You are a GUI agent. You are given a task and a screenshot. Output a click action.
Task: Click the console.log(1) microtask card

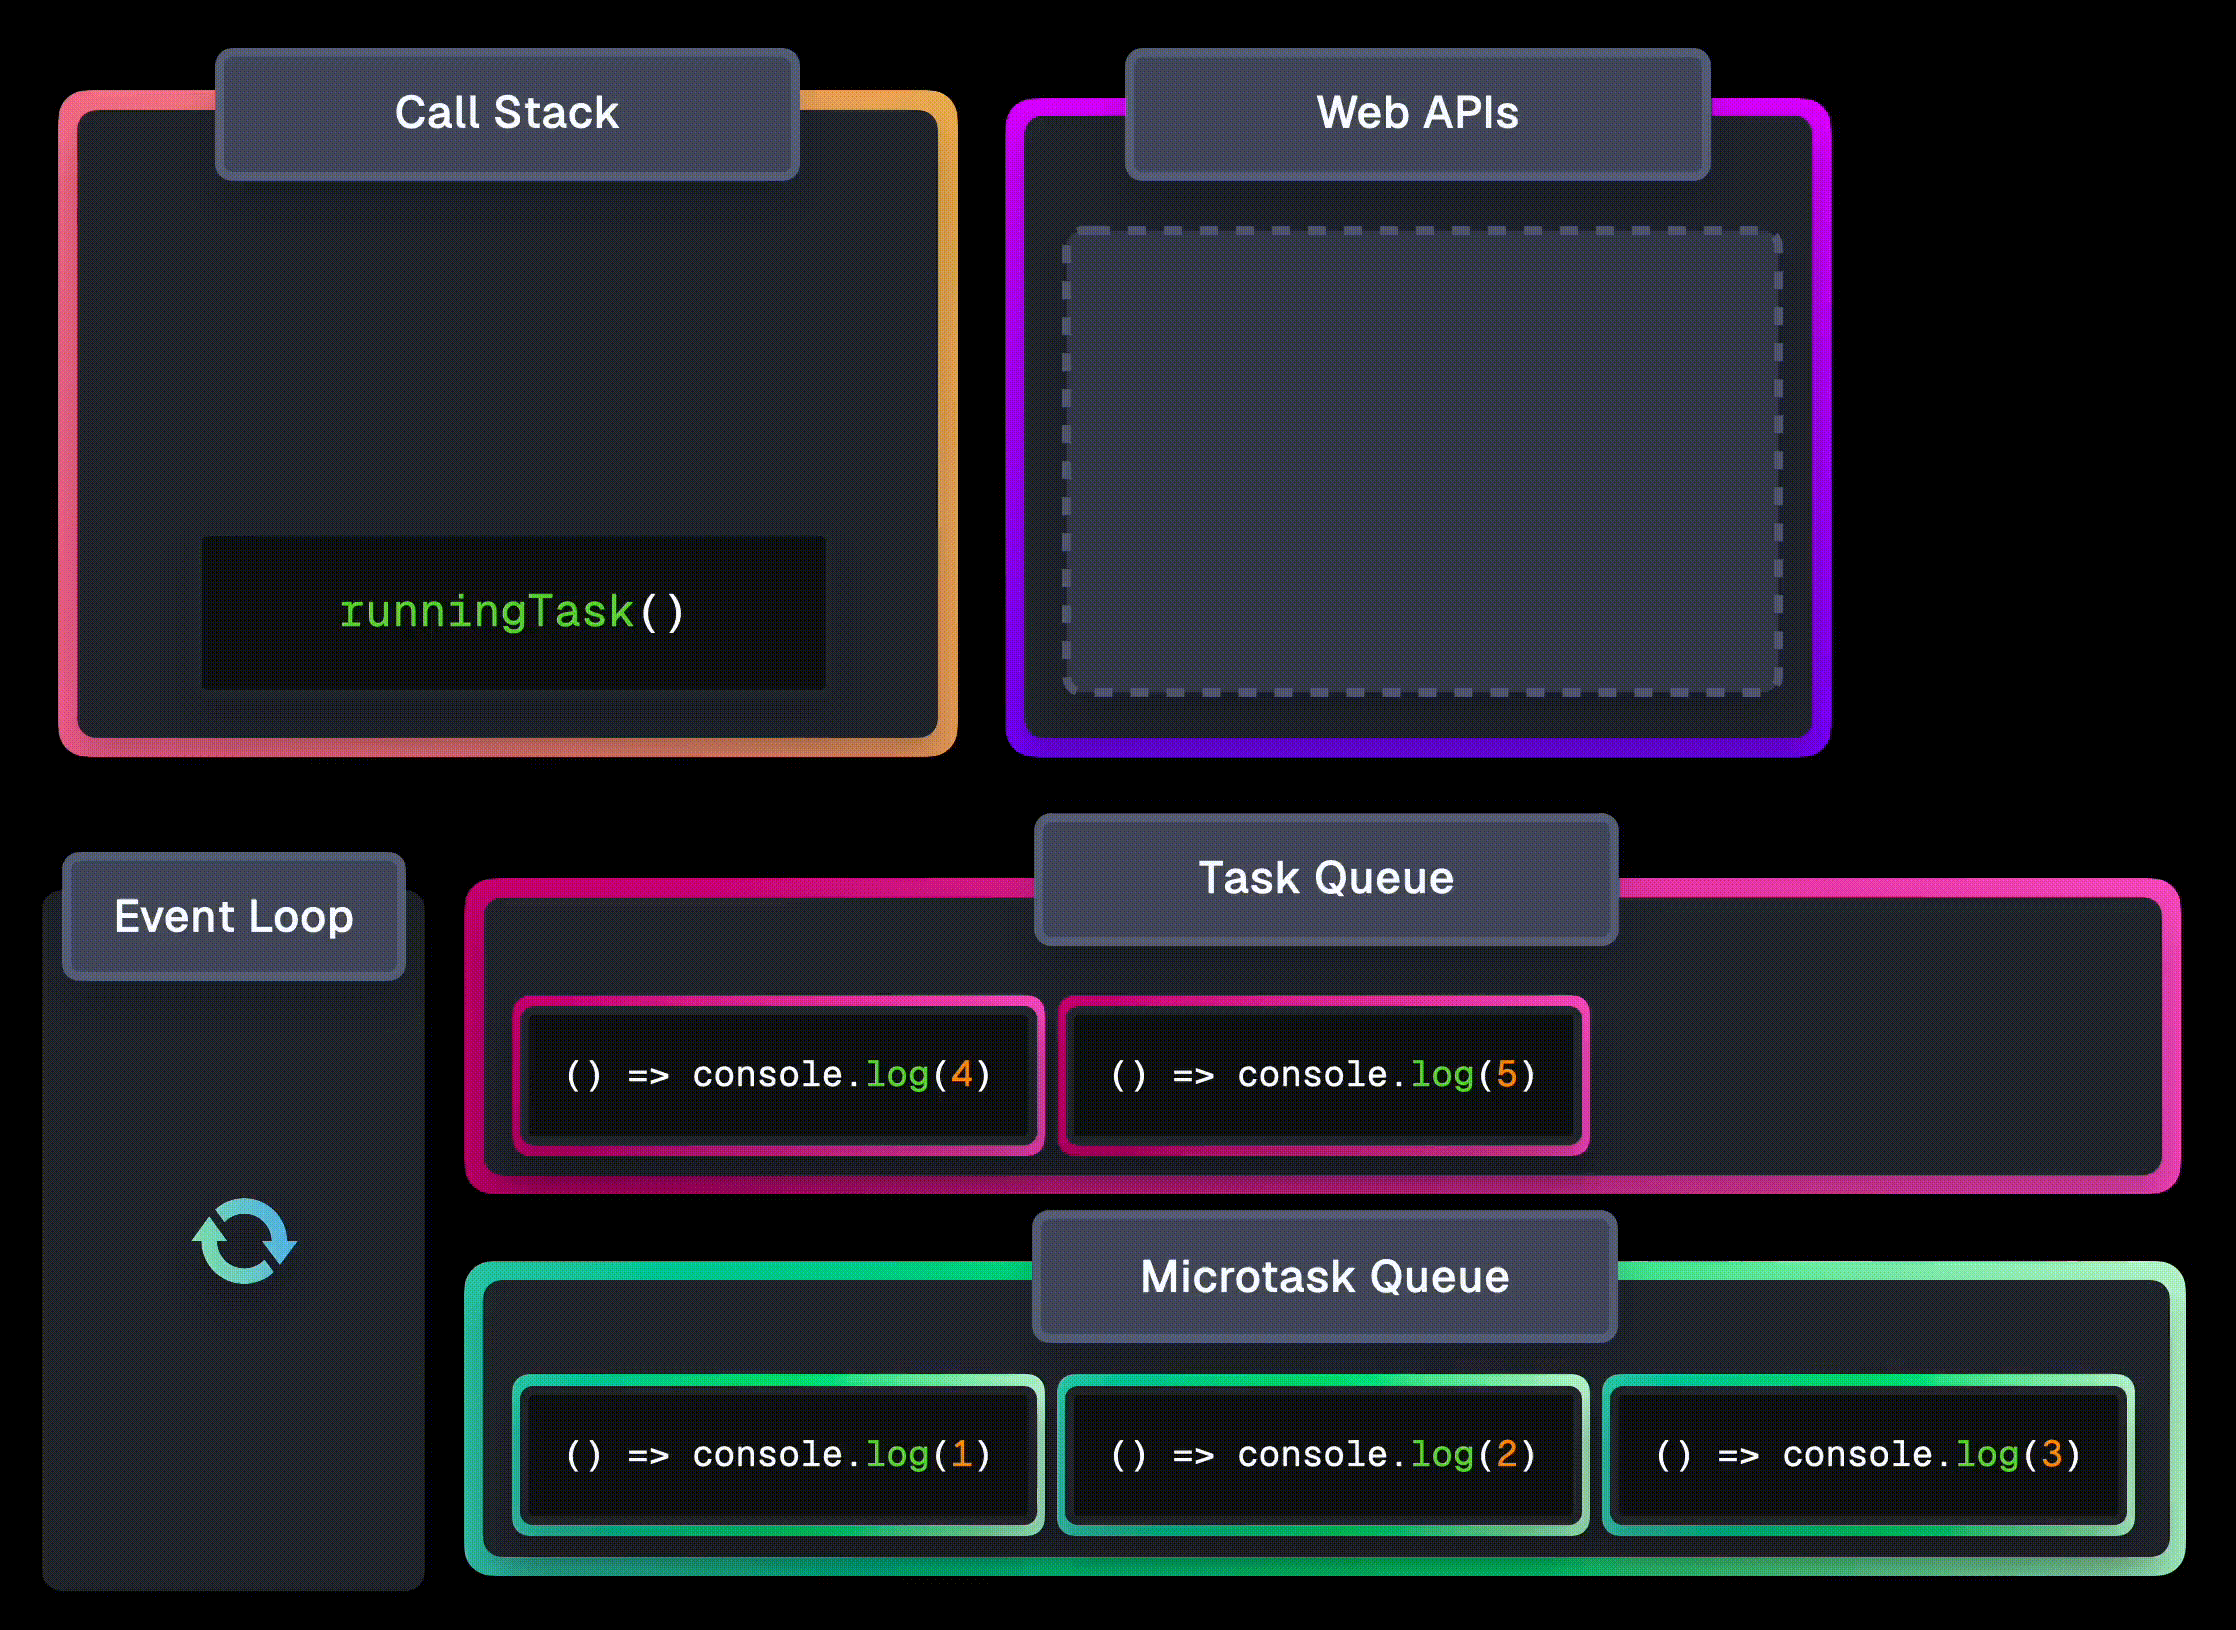778,1455
